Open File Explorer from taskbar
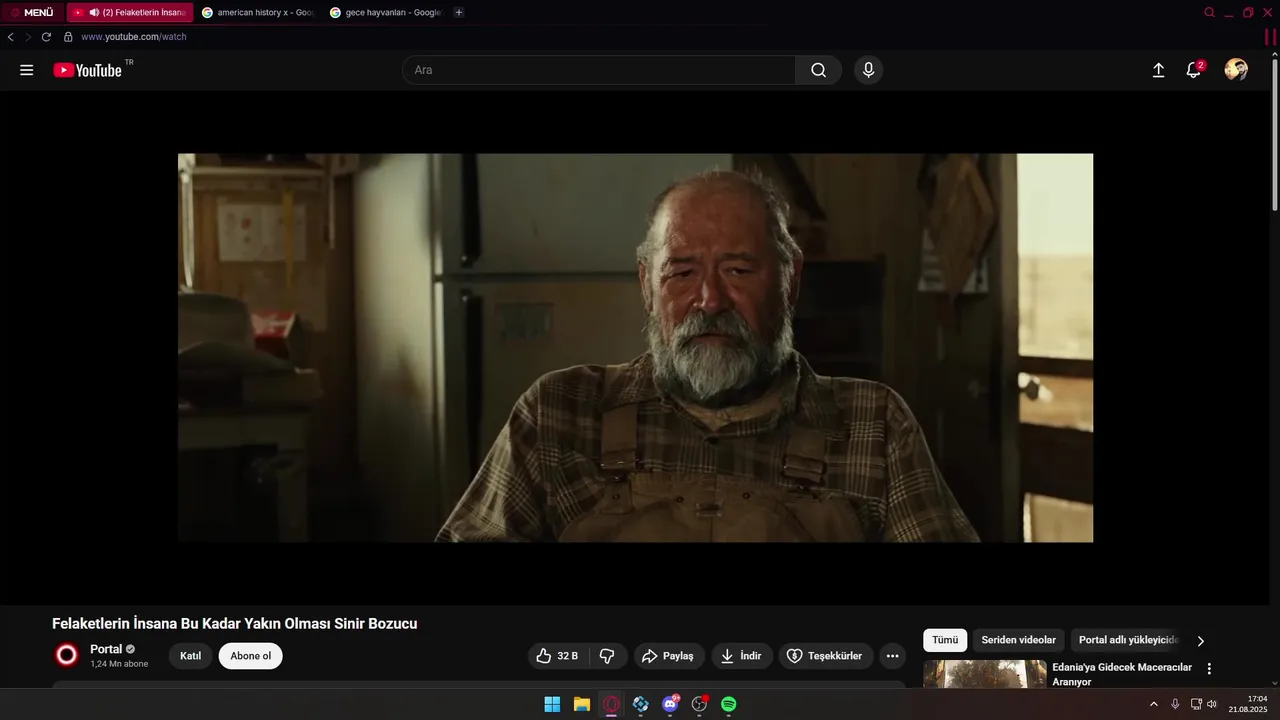 [x=582, y=704]
